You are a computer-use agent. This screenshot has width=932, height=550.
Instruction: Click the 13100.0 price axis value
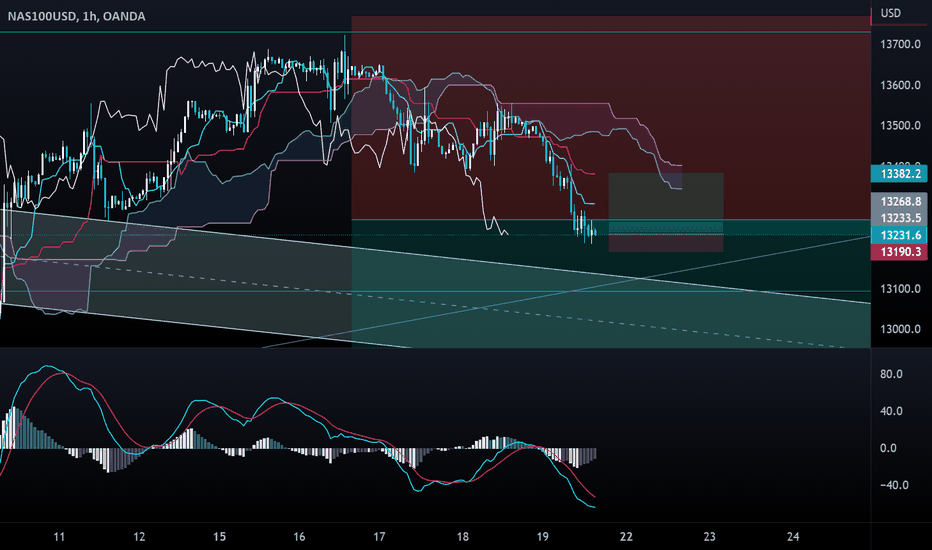click(x=900, y=289)
